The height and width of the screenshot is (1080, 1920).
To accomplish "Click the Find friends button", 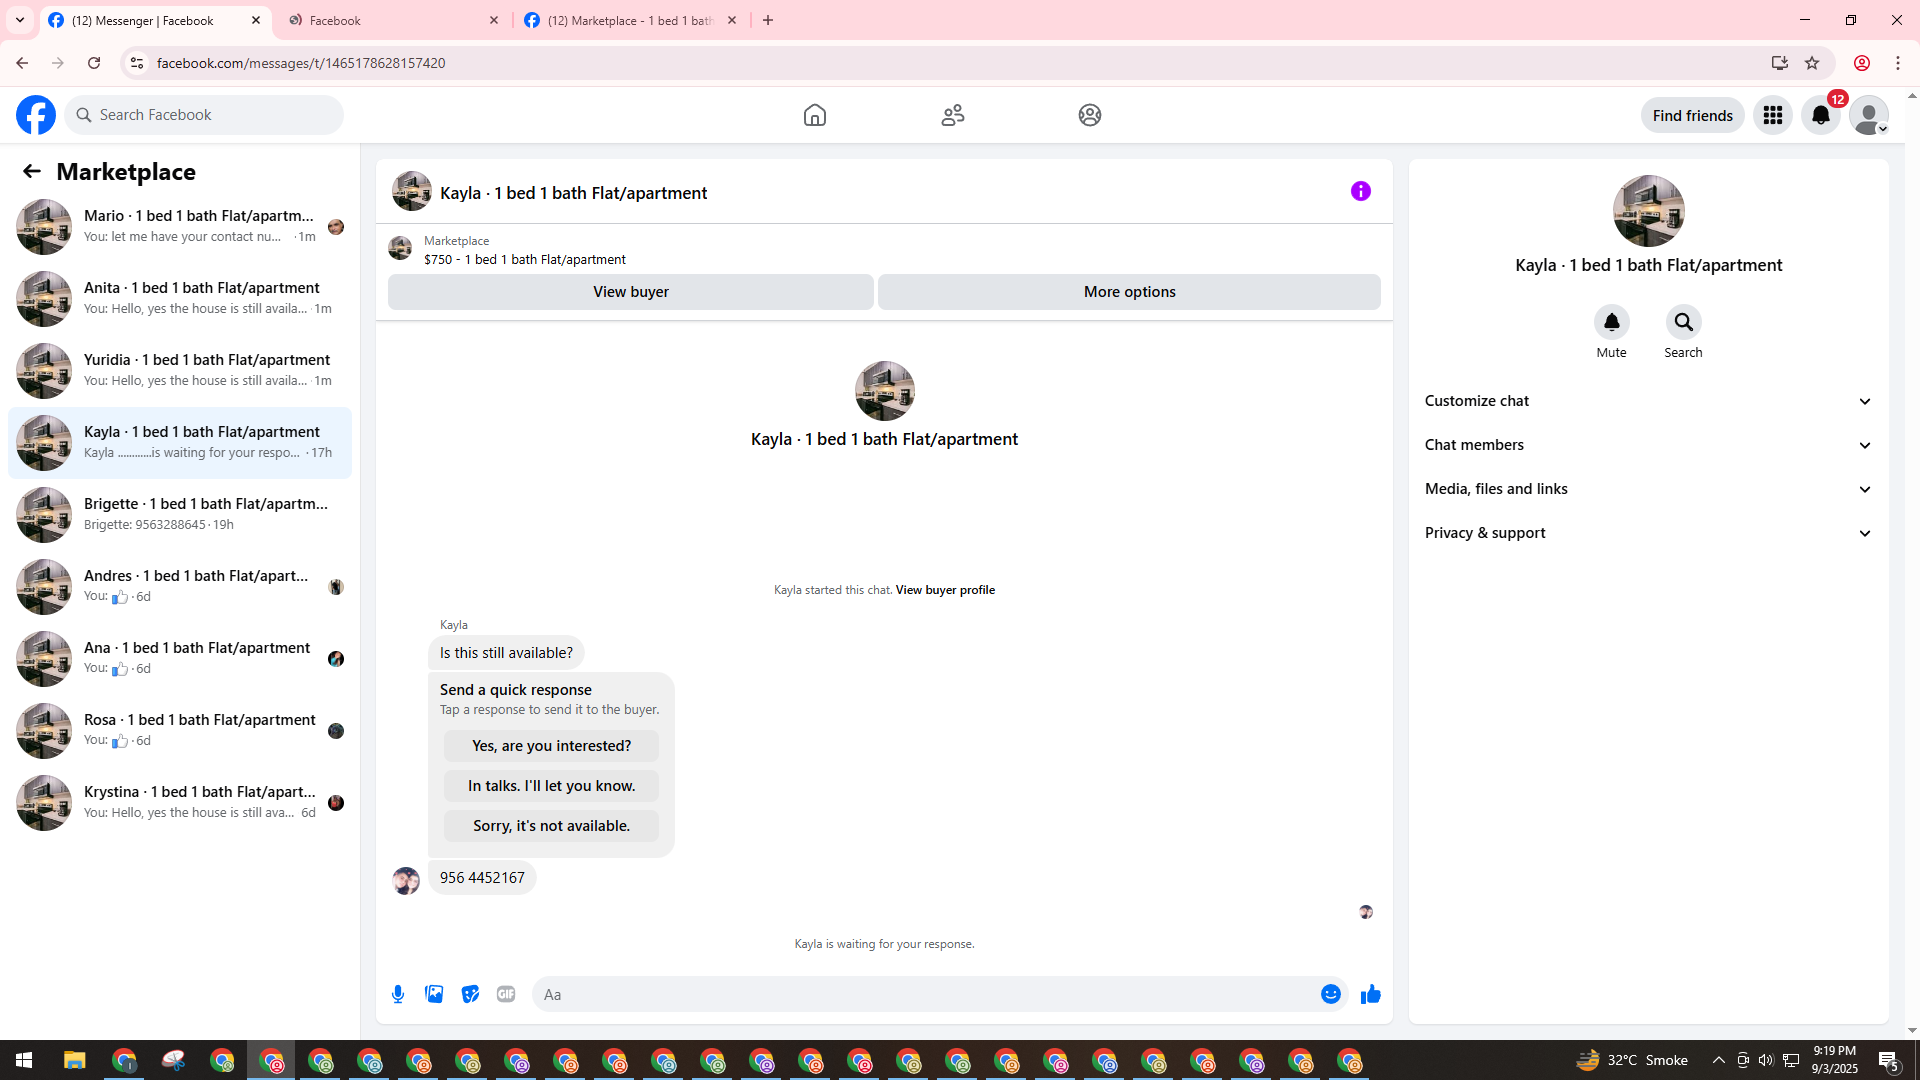I will click(1693, 115).
